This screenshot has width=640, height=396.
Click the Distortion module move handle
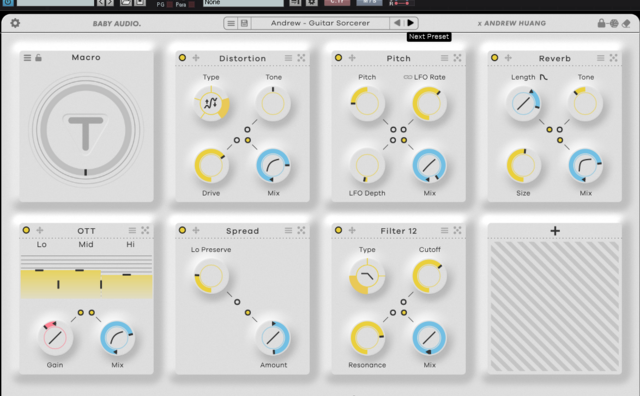[196, 58]
